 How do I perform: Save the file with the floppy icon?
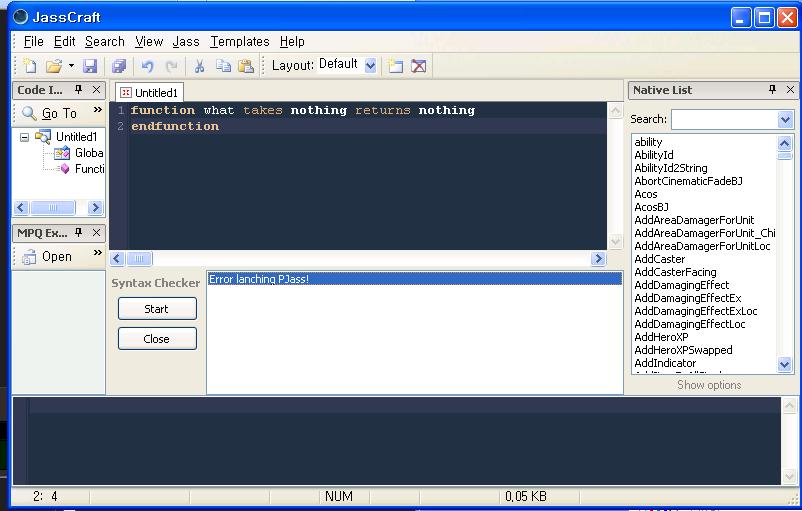90,66
